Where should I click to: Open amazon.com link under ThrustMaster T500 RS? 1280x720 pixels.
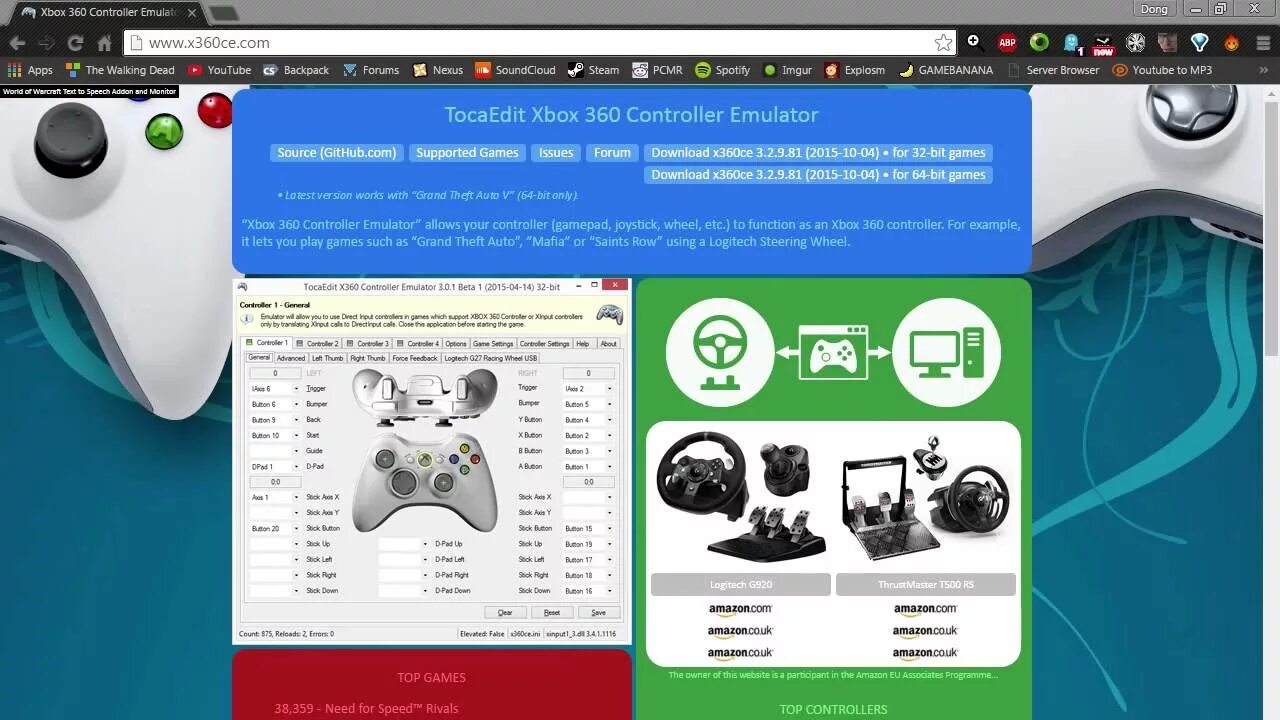click(926, 609)
